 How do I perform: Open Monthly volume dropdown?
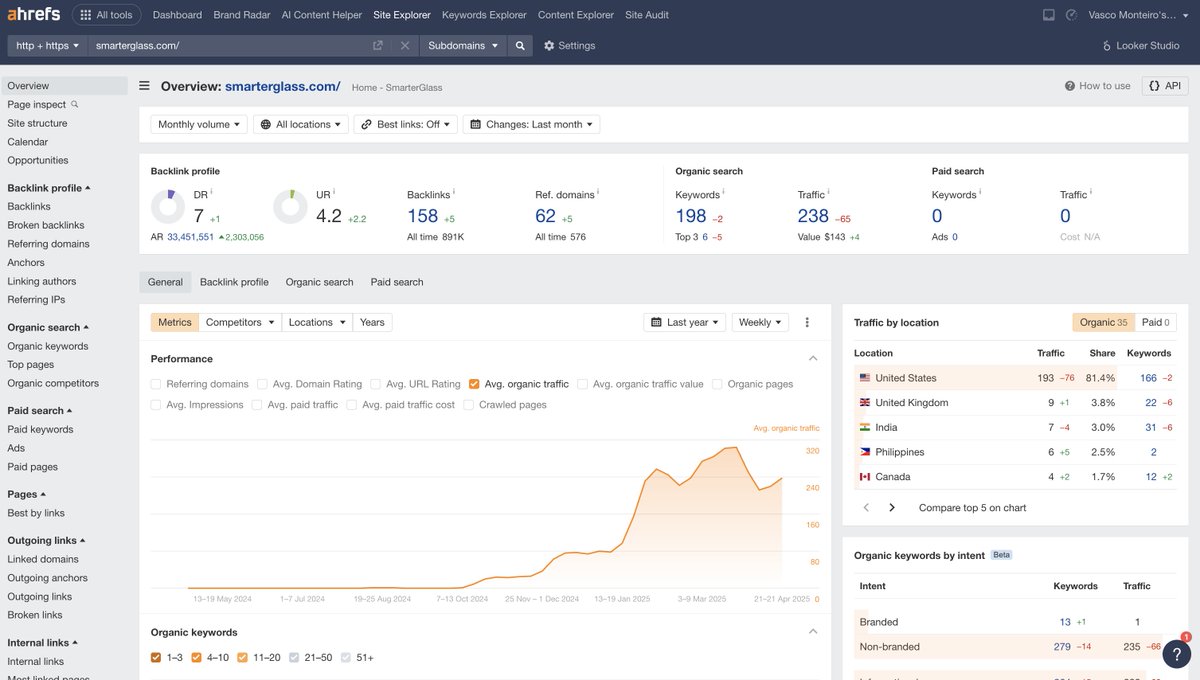point(199,124)
